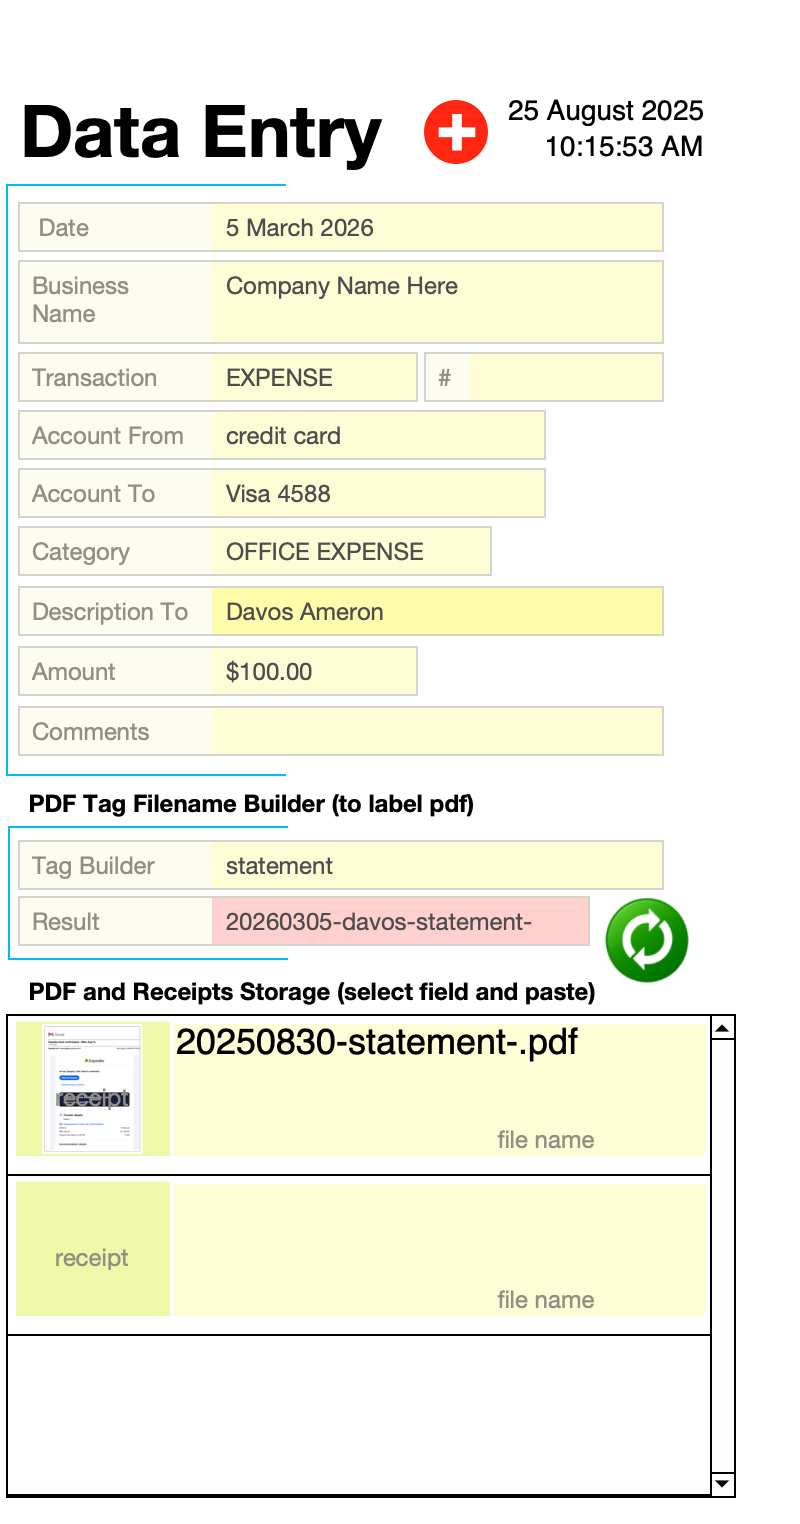Click the red plus add-entry icon

coord(456,132)
